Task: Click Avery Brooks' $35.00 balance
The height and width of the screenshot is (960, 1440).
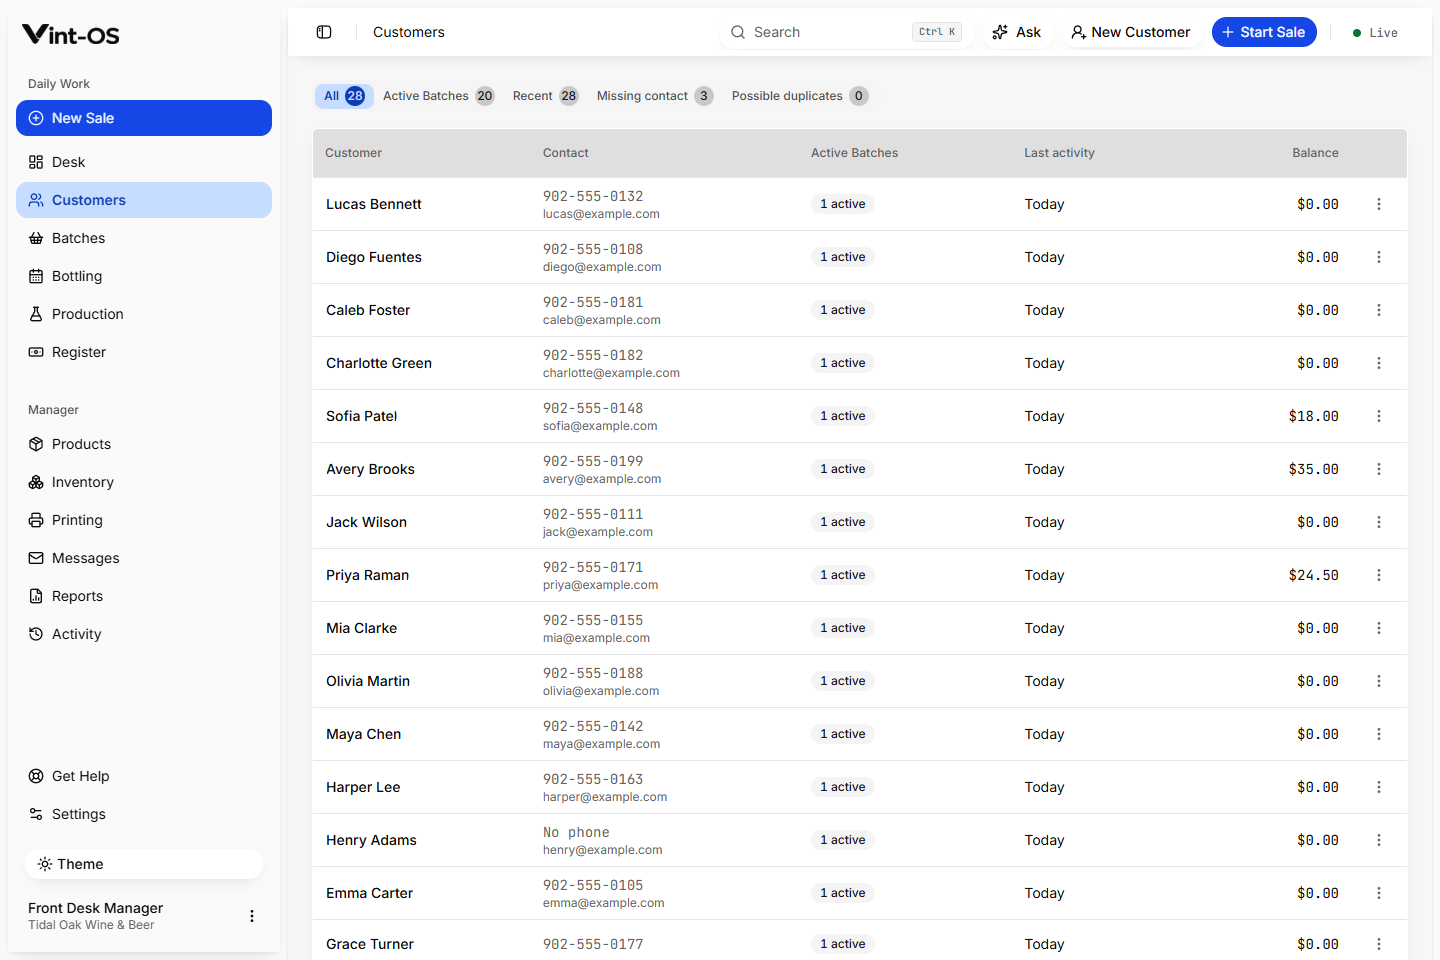Action: 1313,469
